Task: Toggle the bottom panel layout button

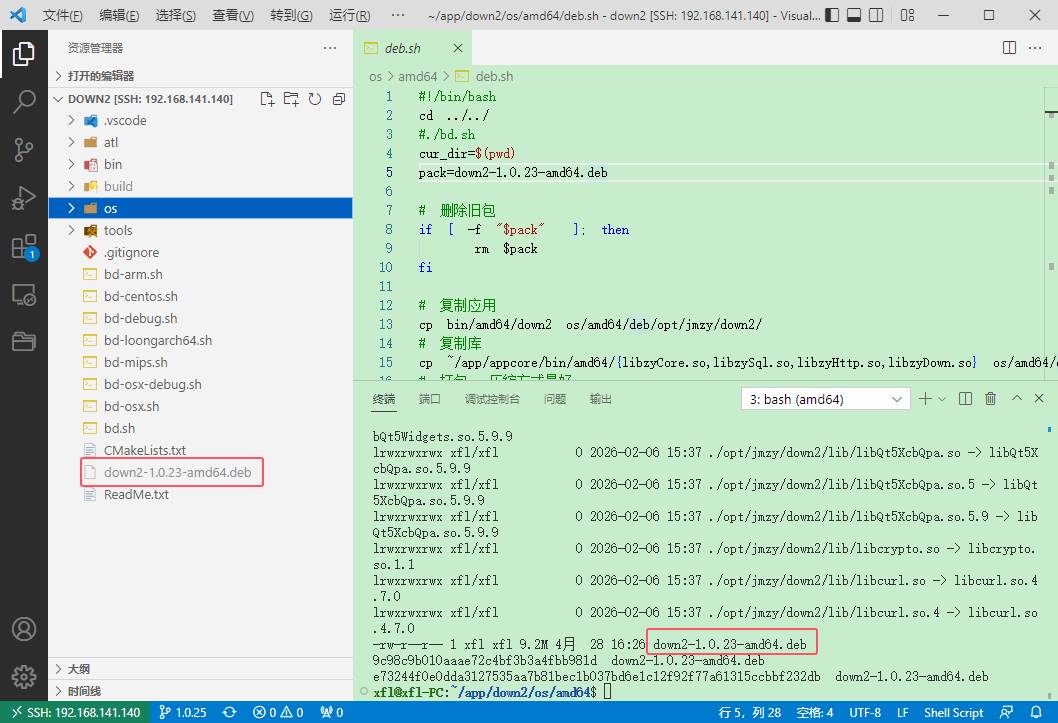Action: tap(854, 15)
